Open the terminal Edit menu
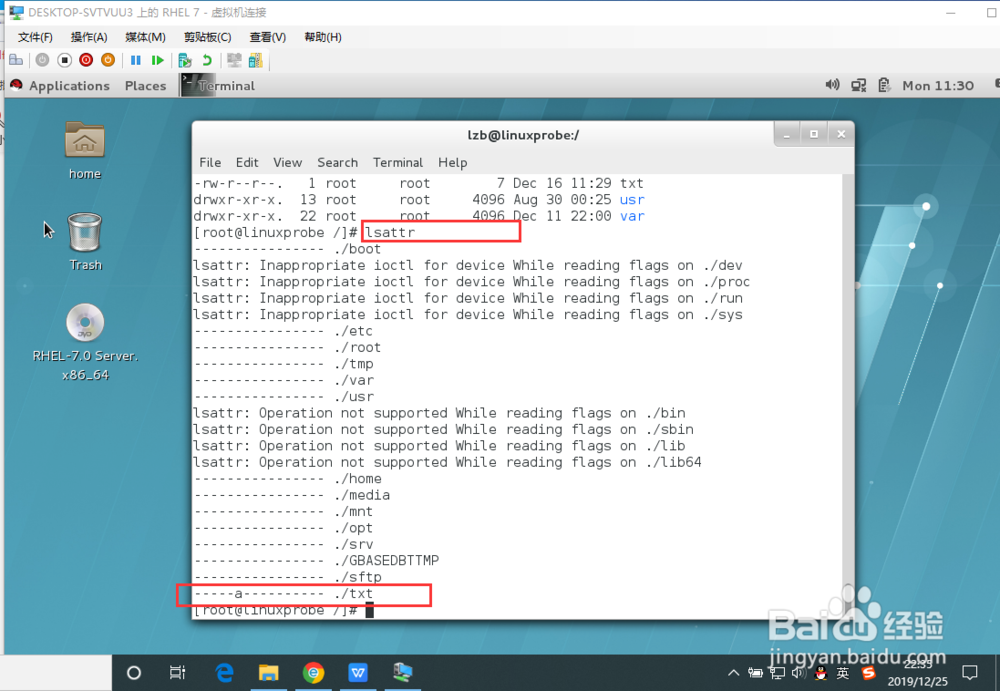Viewport: 1000px width, 691px height. (247, 163)
